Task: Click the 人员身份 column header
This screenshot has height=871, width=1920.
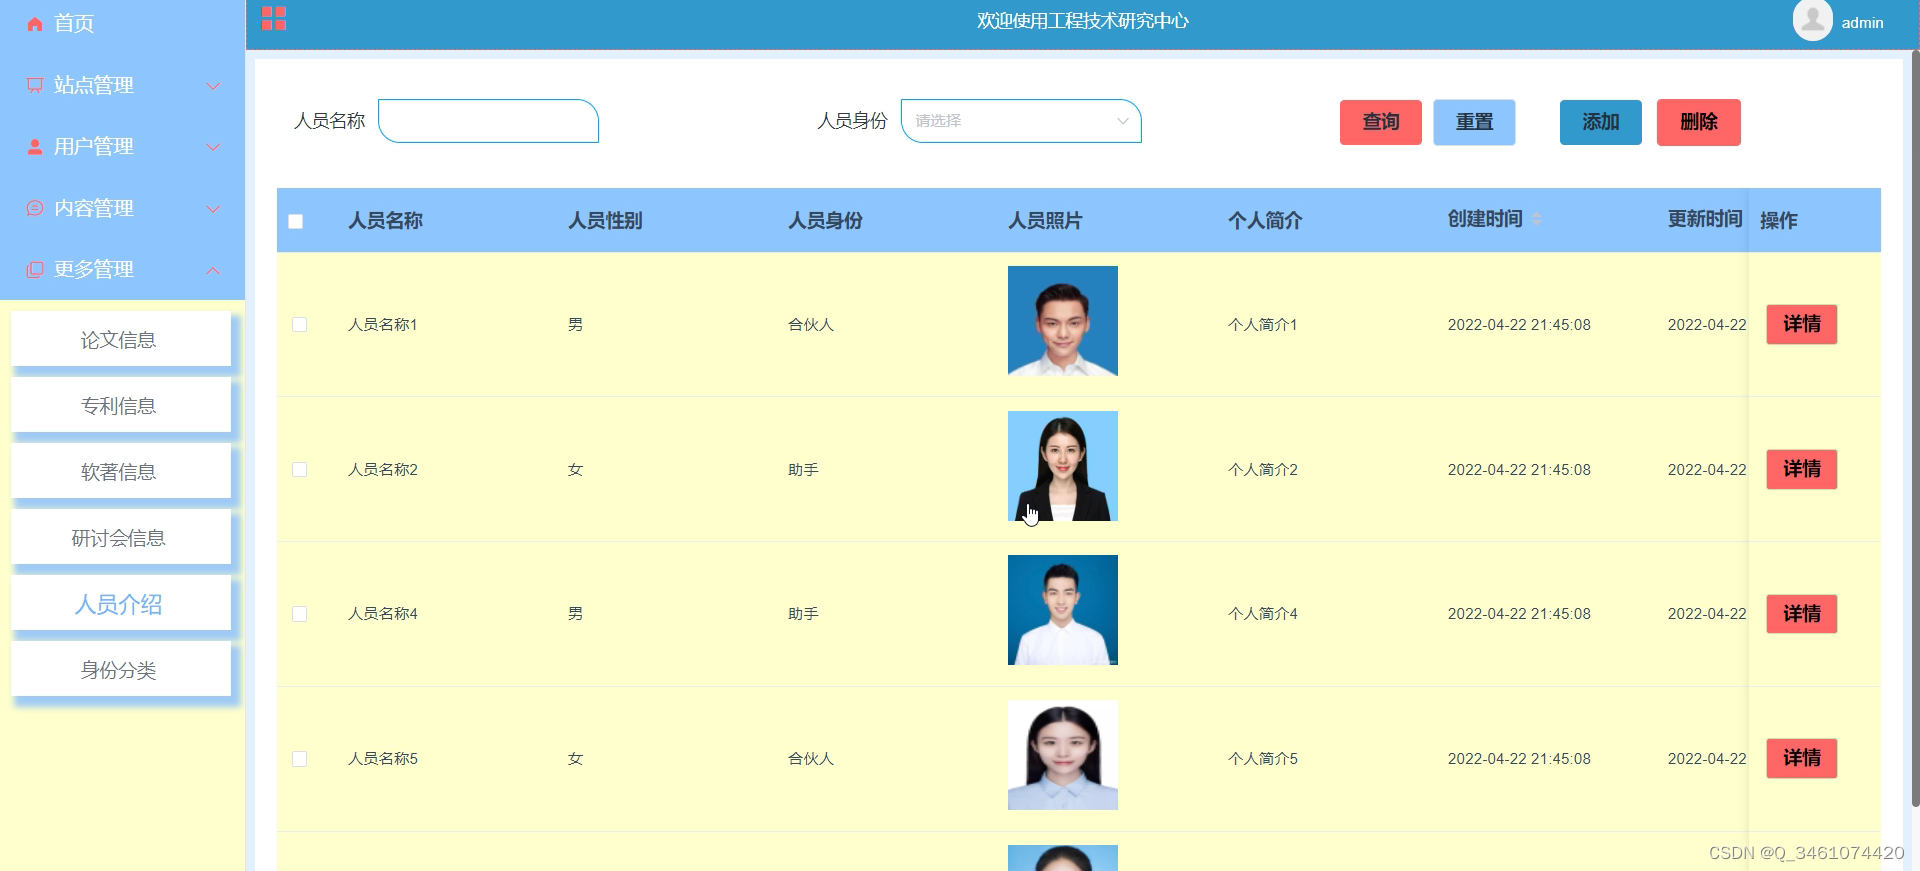Action: 826,221
